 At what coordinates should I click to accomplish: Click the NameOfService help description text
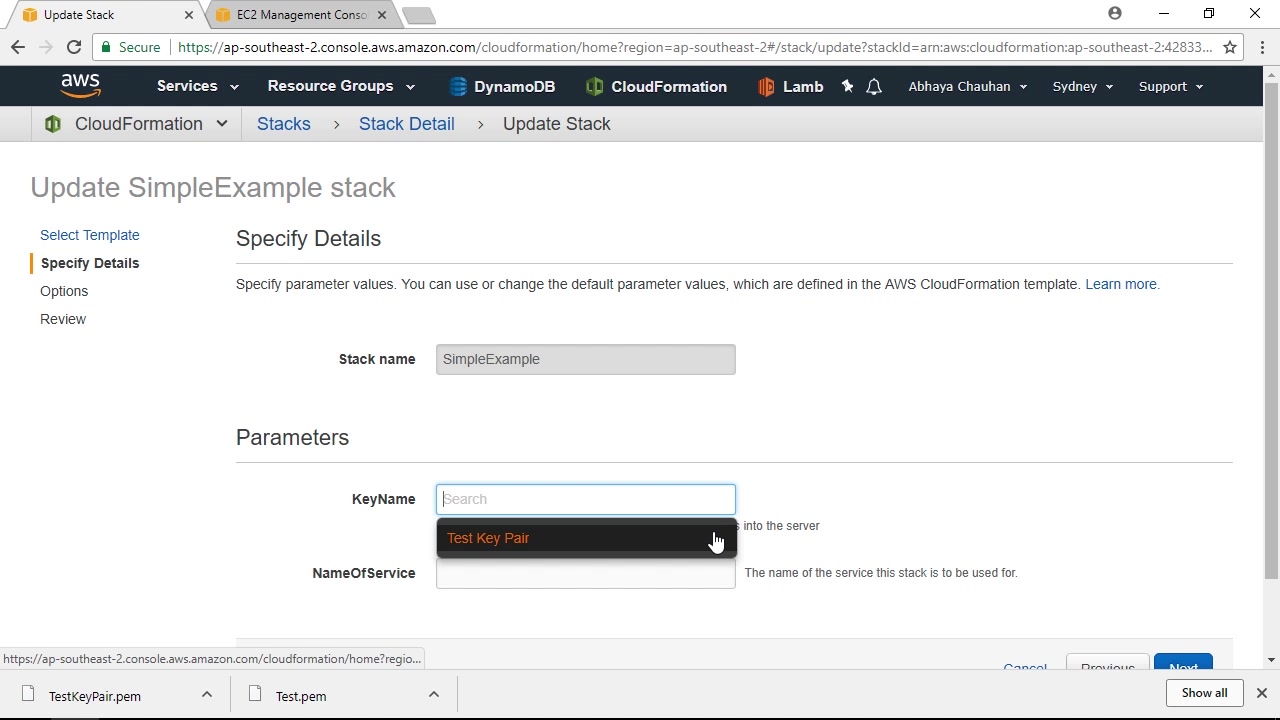[x=881, y=573]
